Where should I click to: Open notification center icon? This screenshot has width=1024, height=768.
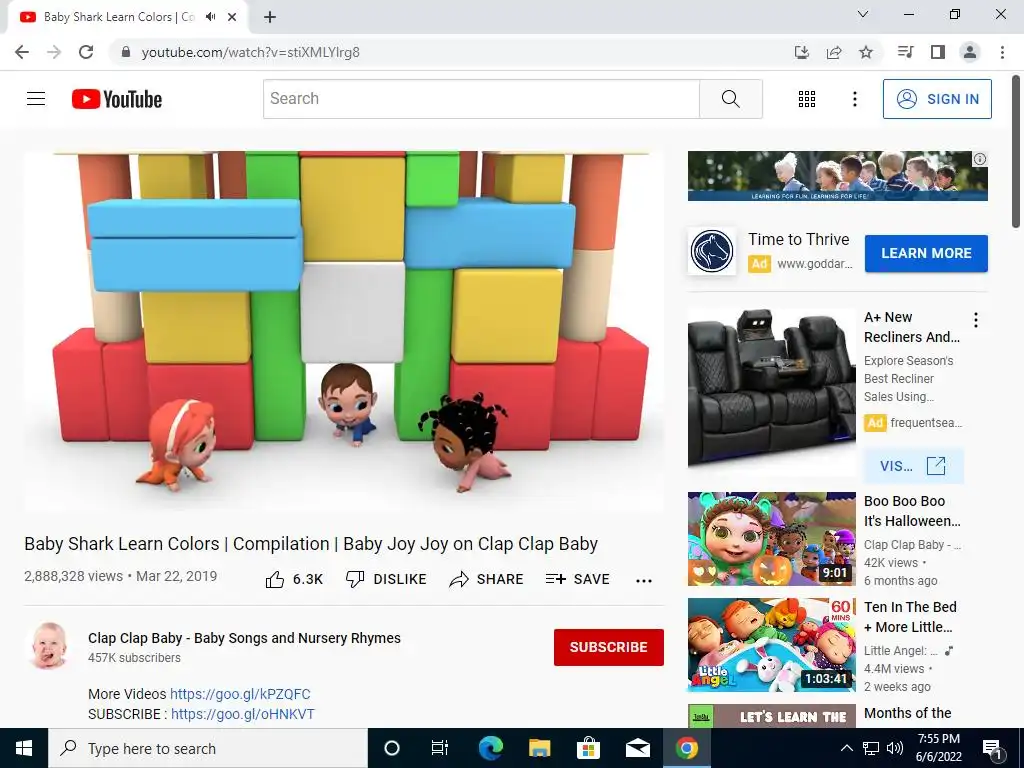click(x=992, y=749)
